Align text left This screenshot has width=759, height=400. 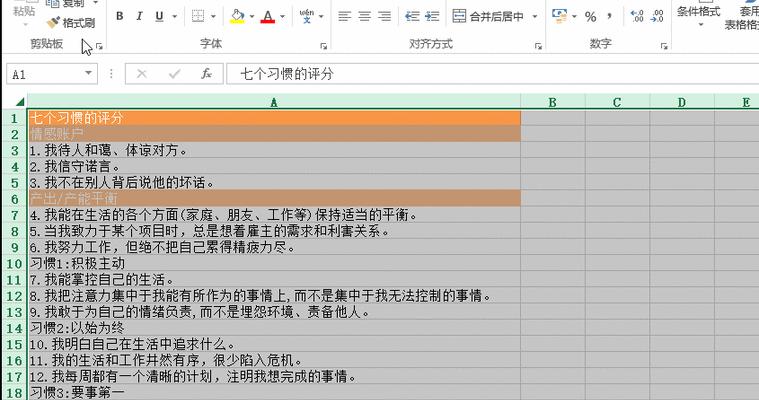click(x=344, y=16)
